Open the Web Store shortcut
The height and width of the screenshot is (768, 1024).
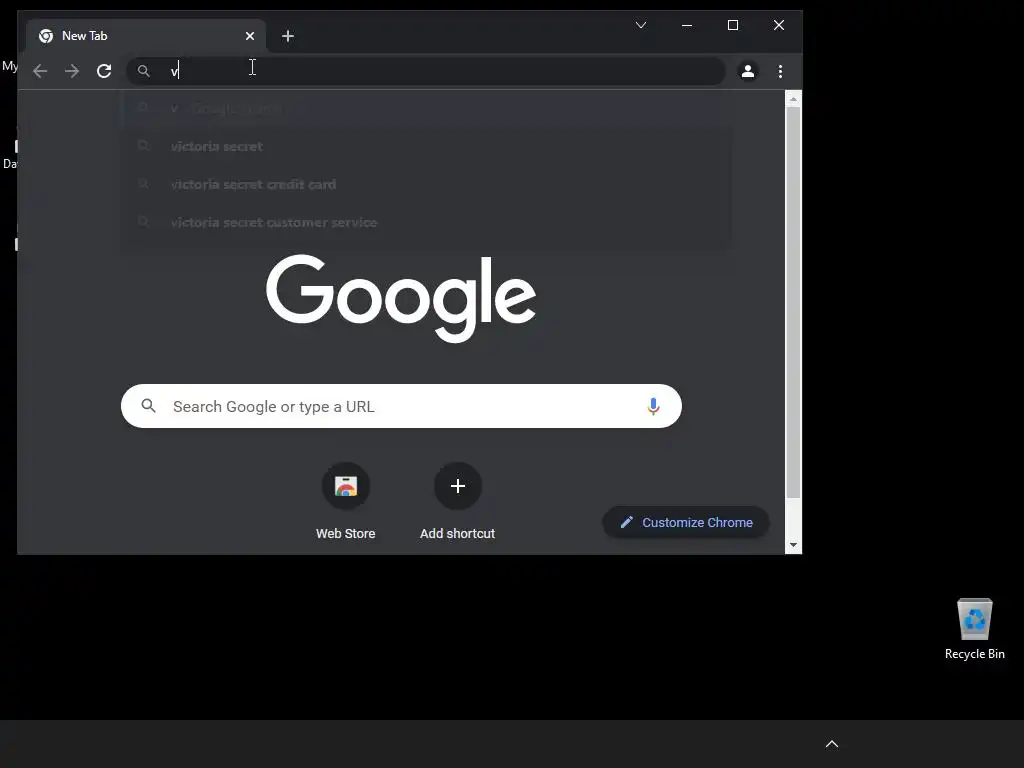point(345,502)
